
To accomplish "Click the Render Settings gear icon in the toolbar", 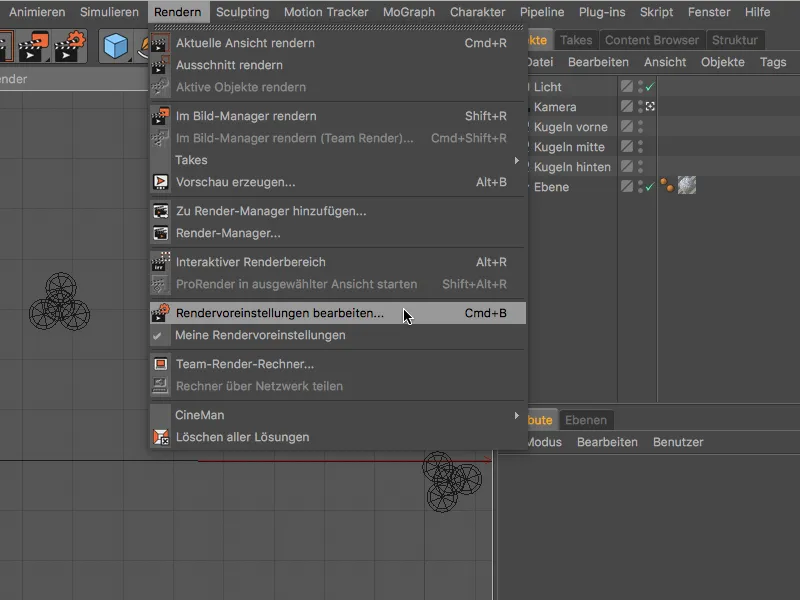I will click(66, 45).
